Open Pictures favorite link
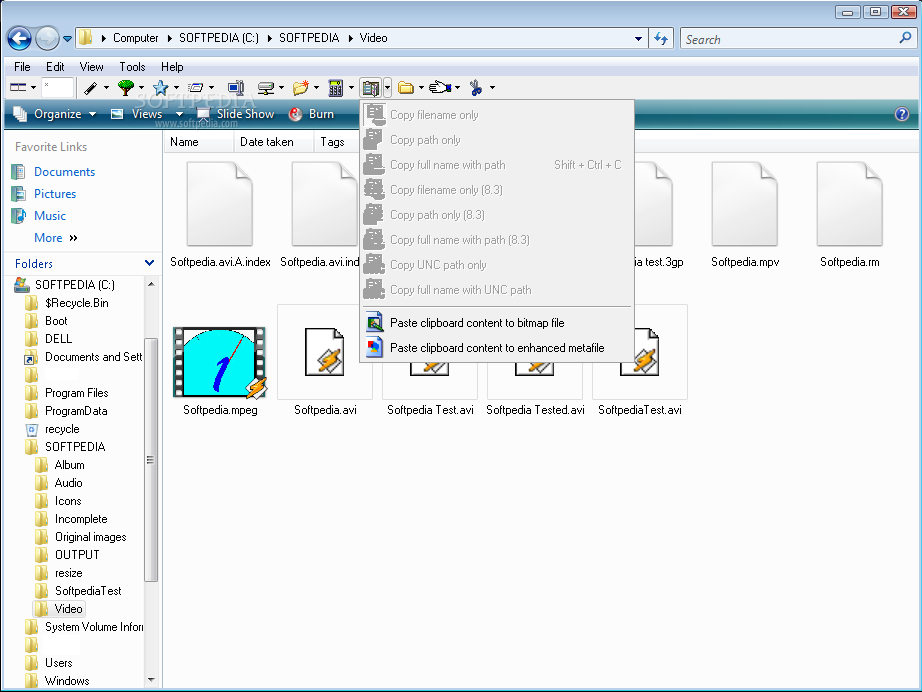922x692 pixels. tap(55, 193)
